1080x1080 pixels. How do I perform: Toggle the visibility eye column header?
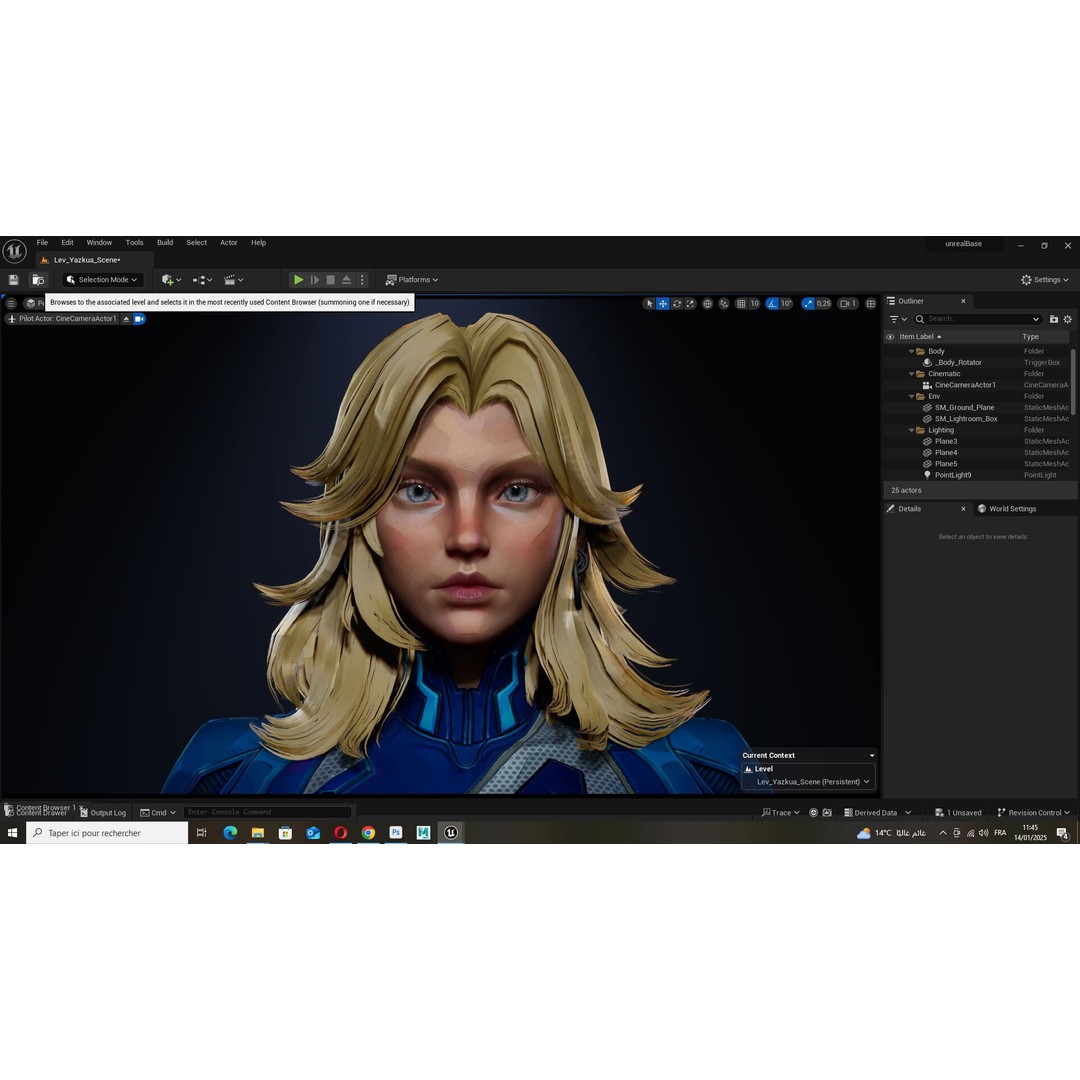(890, 337)
